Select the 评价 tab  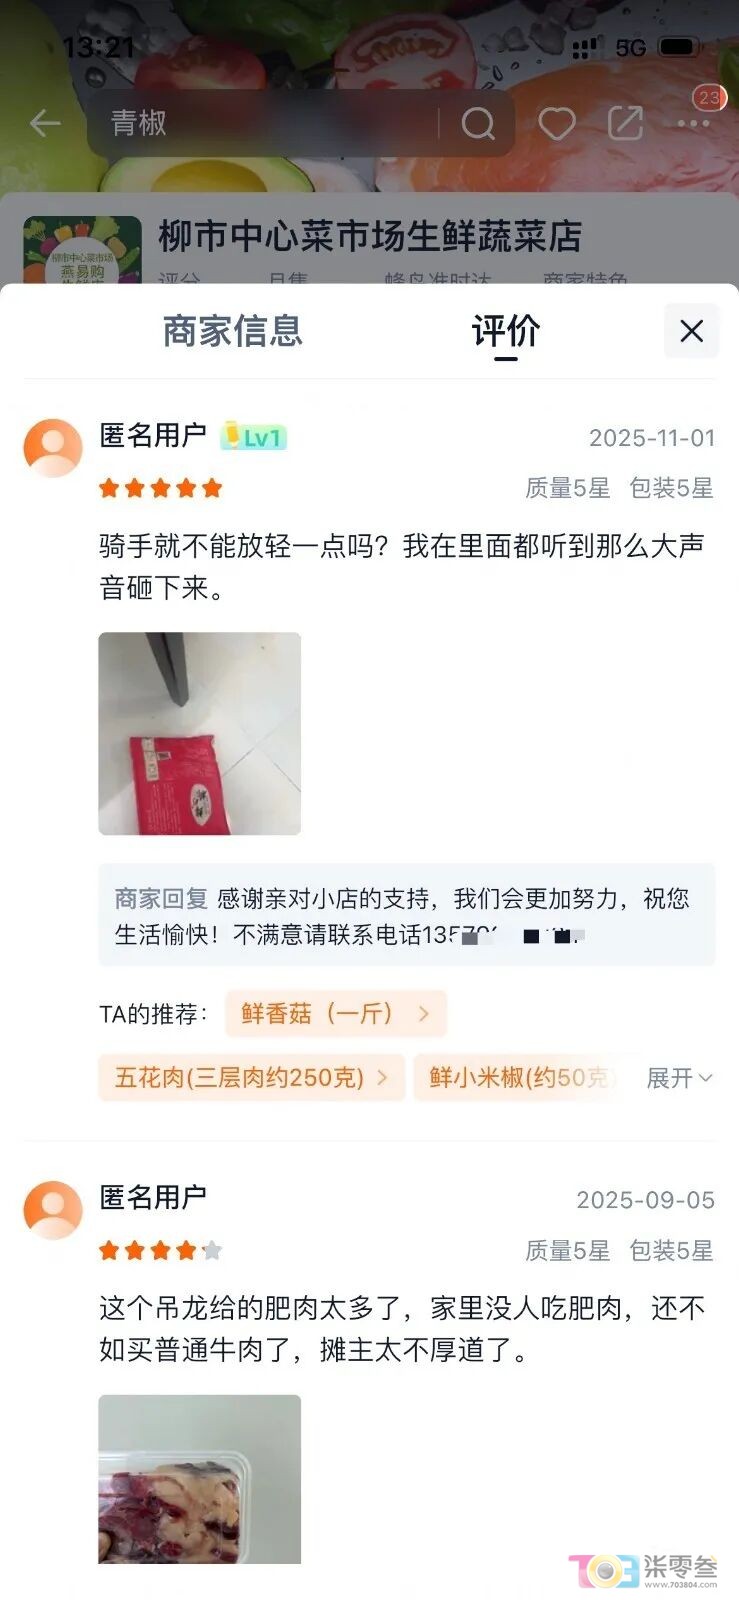pyautogui.click(x=506, y=331)
